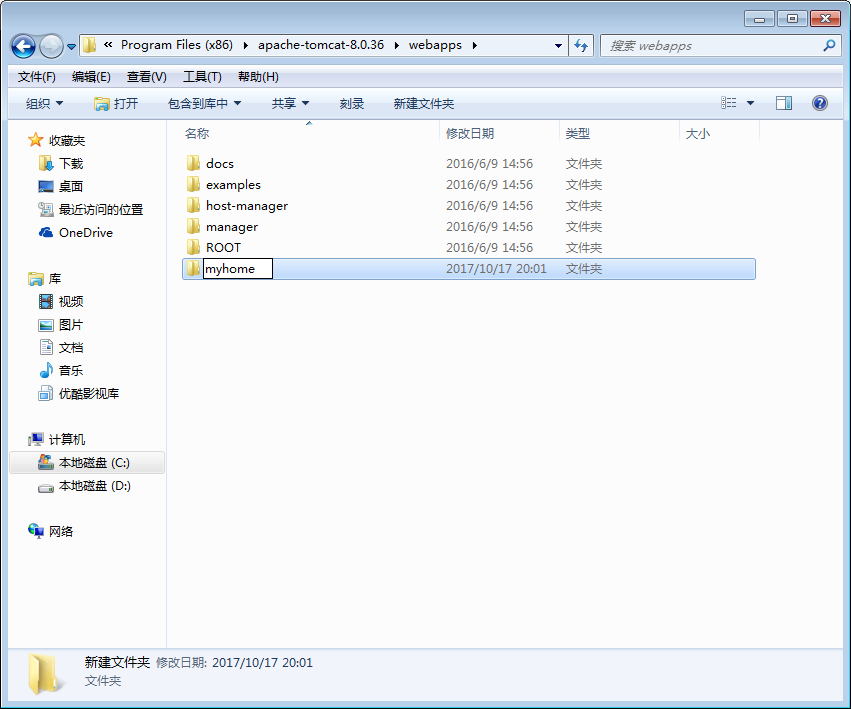This screenshot has height=709, width=851.
Task: Open 下载 in the sidebar
Action: [x=61, y=163]
